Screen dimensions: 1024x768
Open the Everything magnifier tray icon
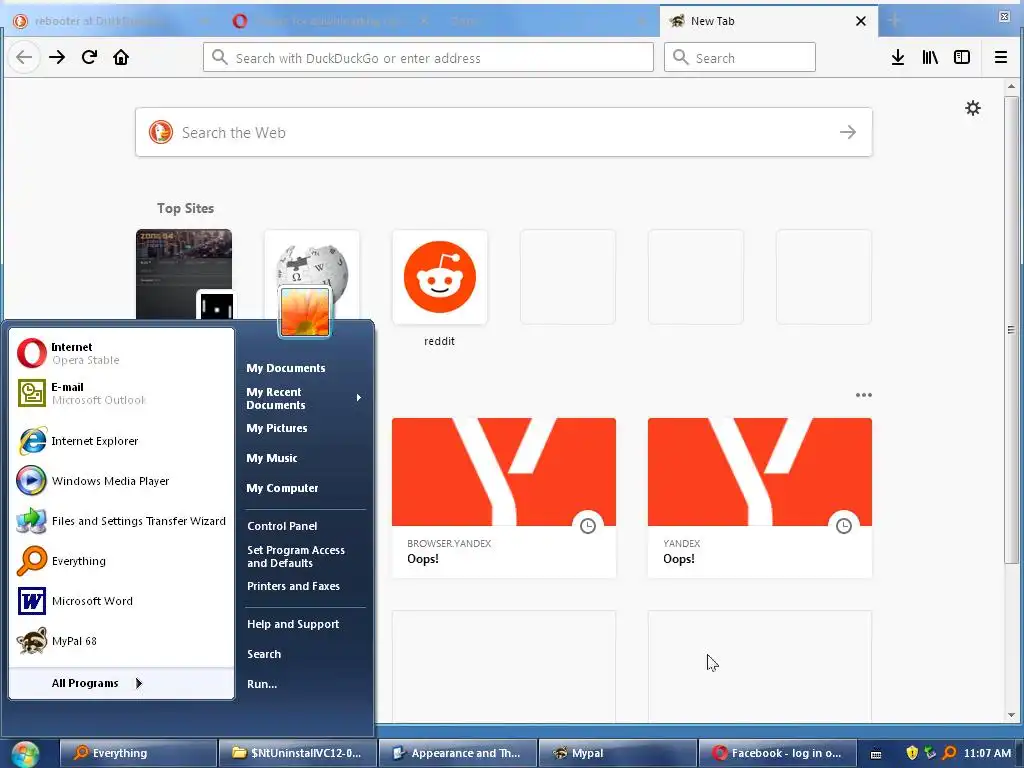tap(950, 753)
